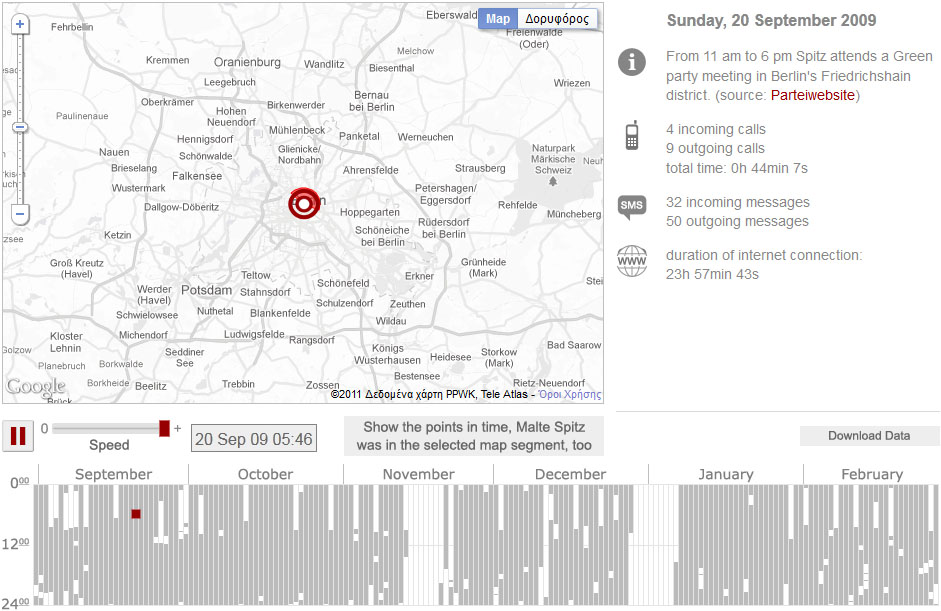
Task: Zoom in with the map plus button
Action: click(x=20, y=25)
